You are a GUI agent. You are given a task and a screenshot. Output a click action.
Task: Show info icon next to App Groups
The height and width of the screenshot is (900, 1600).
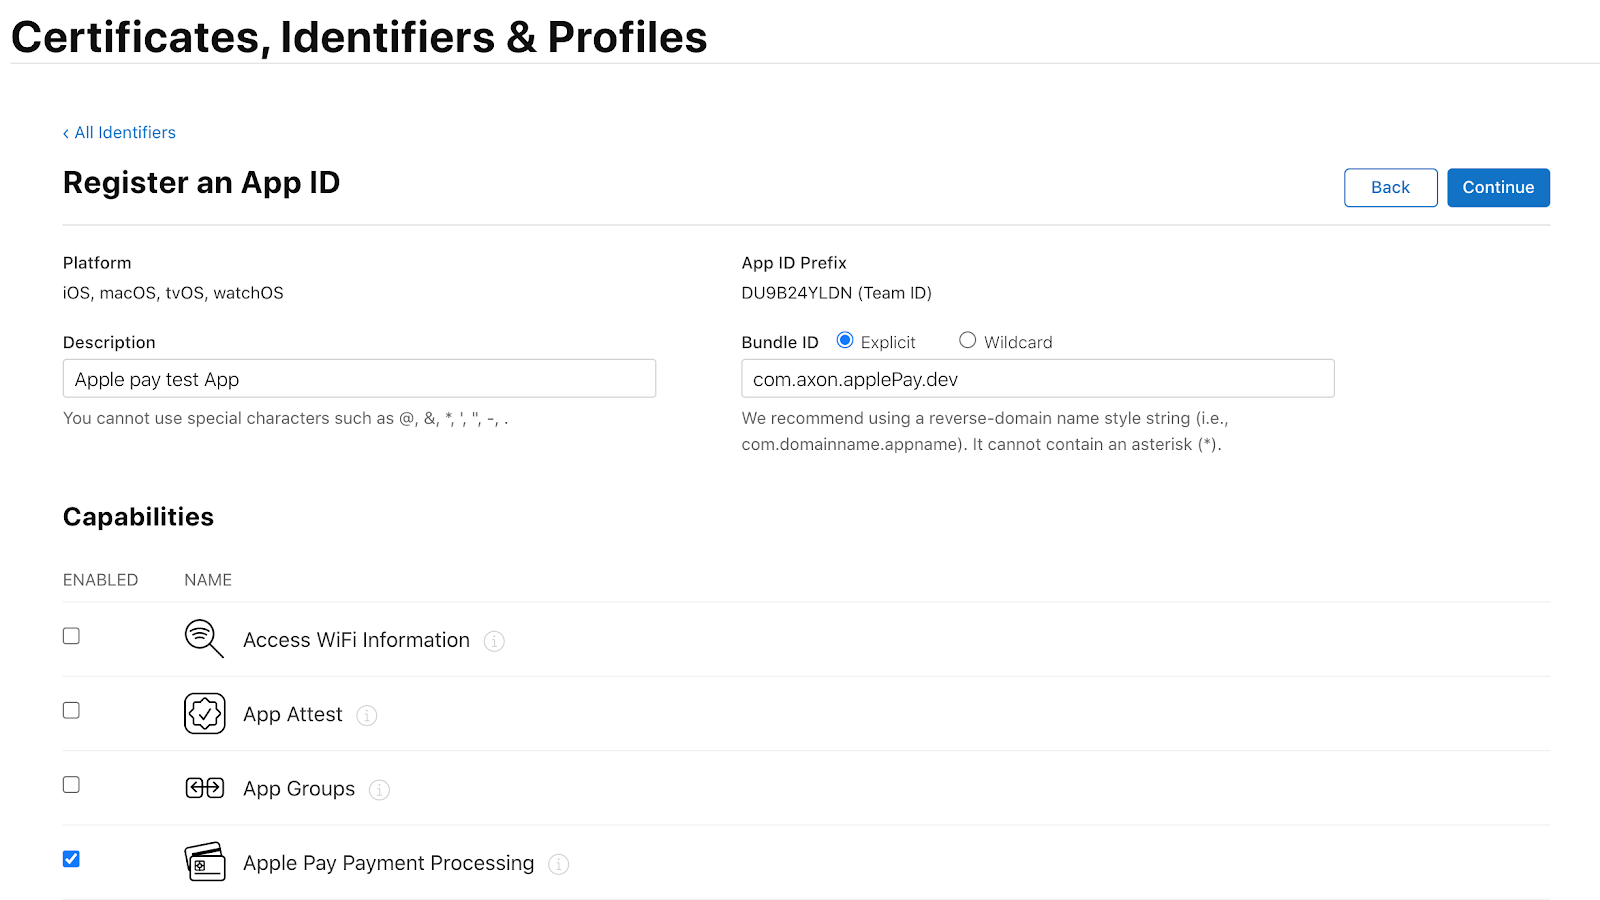coord(379,790)
